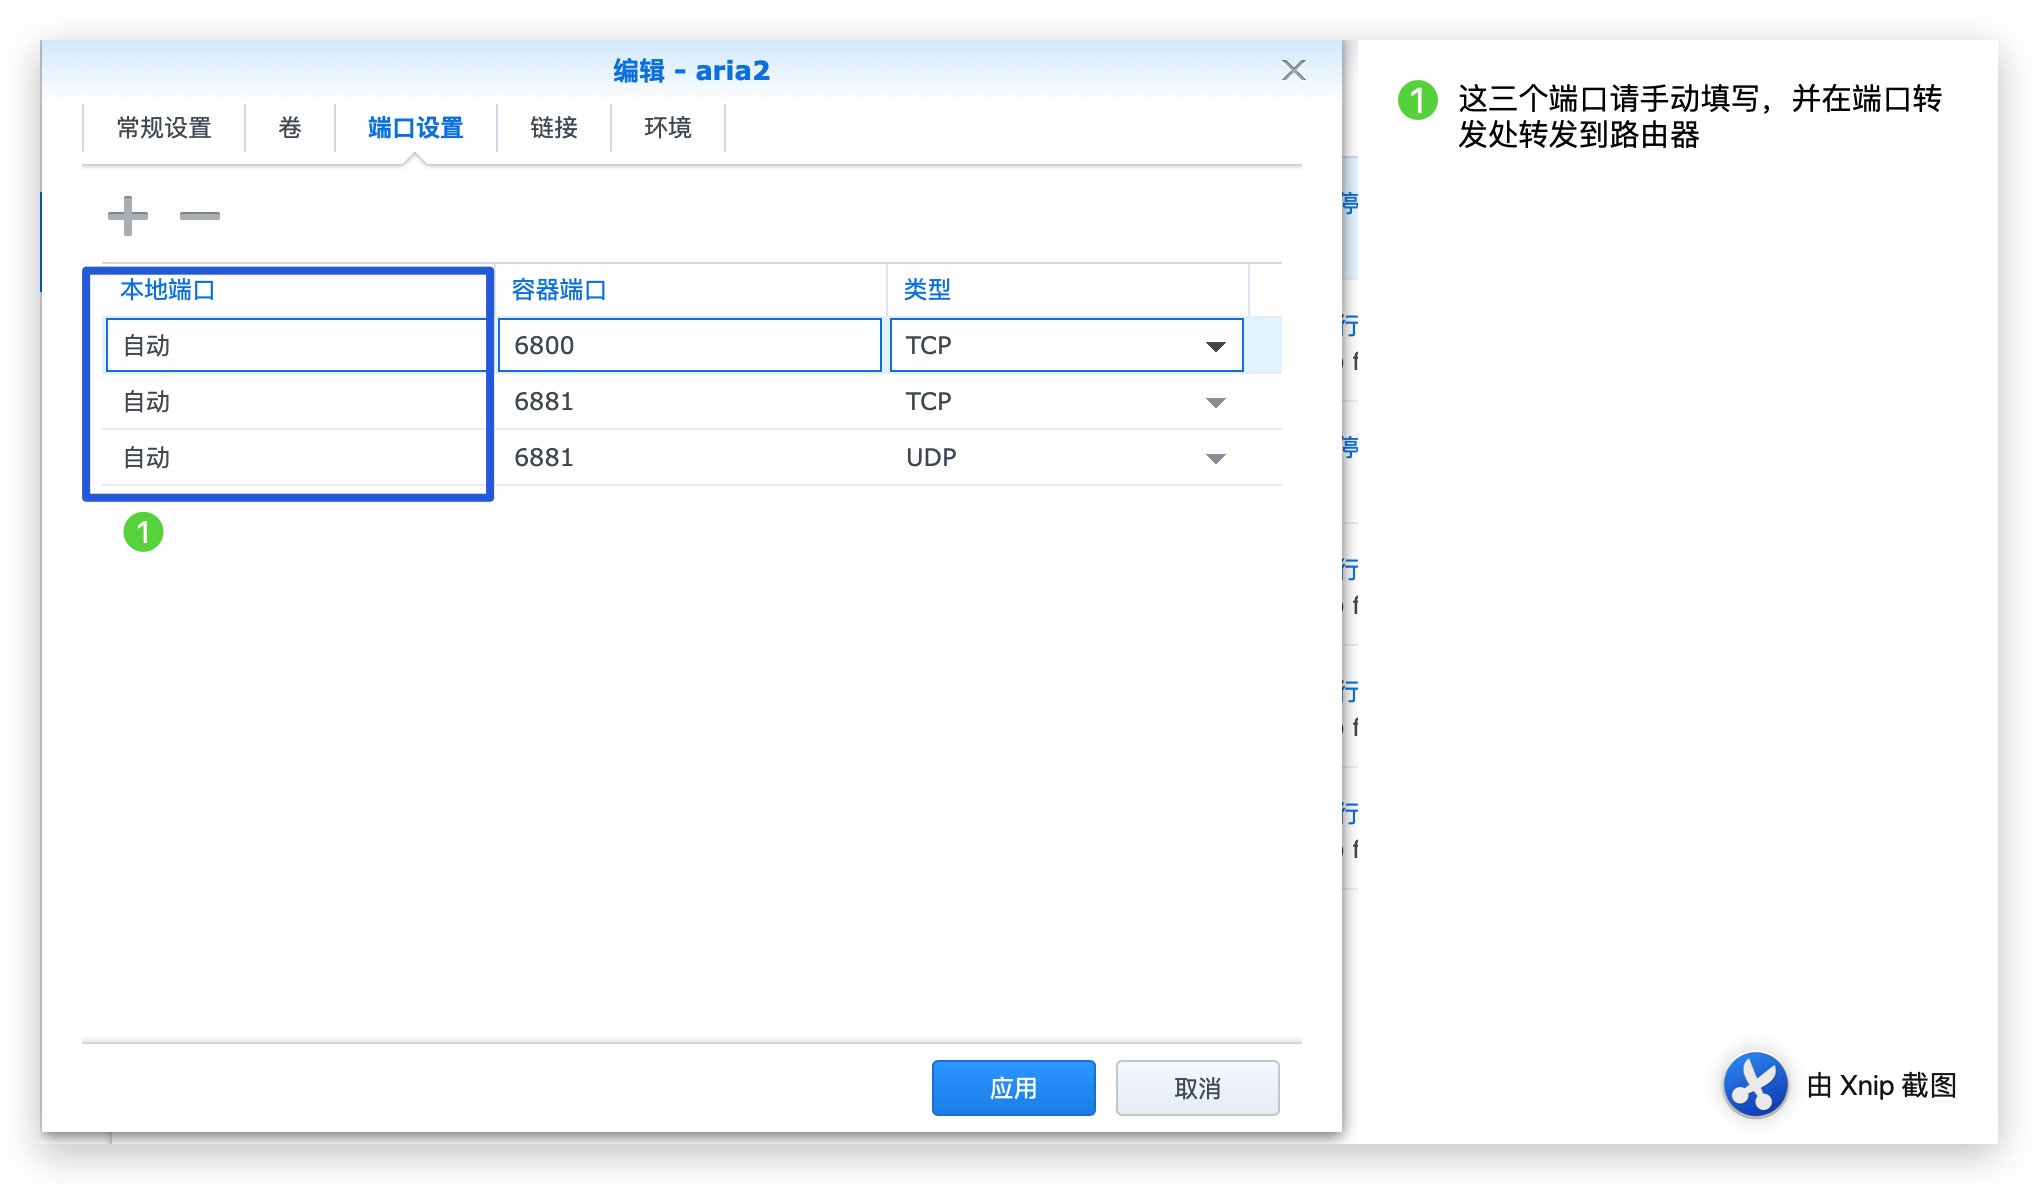Click the plus icon to add port
The width and height of the screenshot is (2038, 1184).
pyautogui.click(x=128, y=216)
